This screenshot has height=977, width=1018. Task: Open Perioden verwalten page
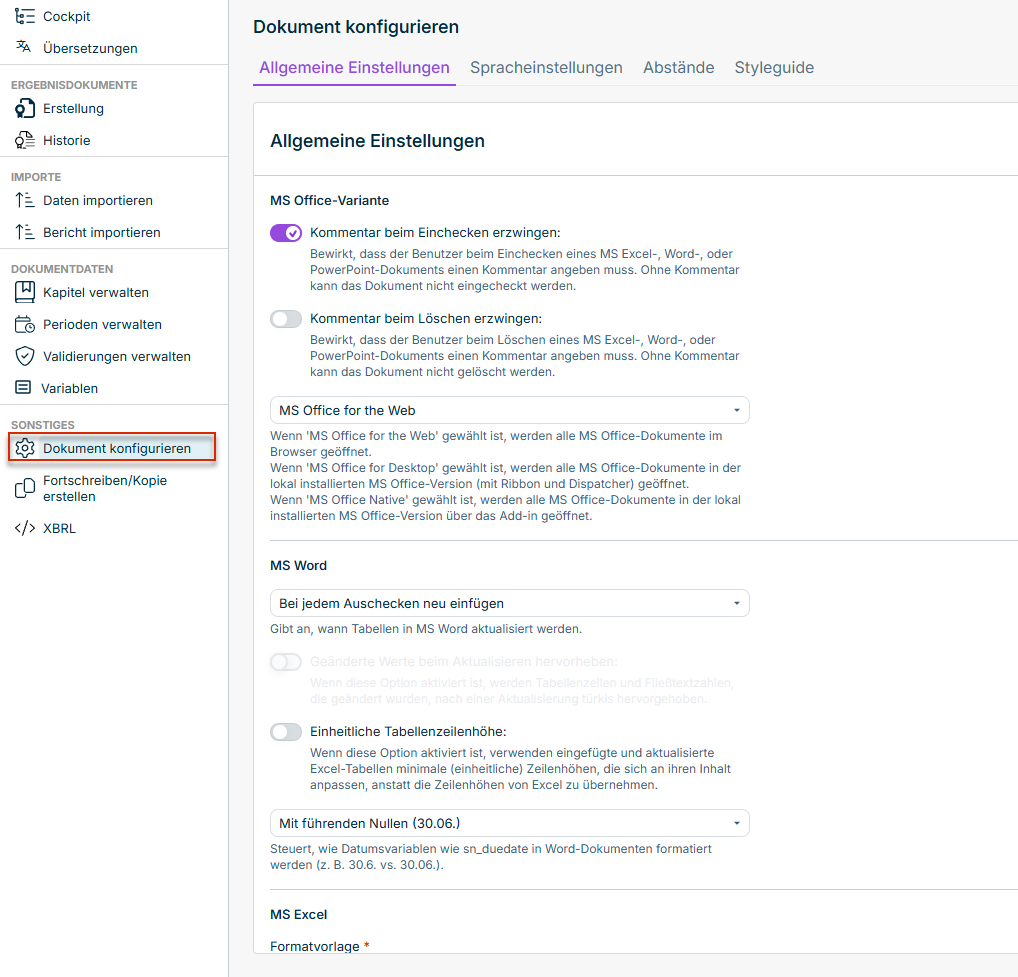103,324
